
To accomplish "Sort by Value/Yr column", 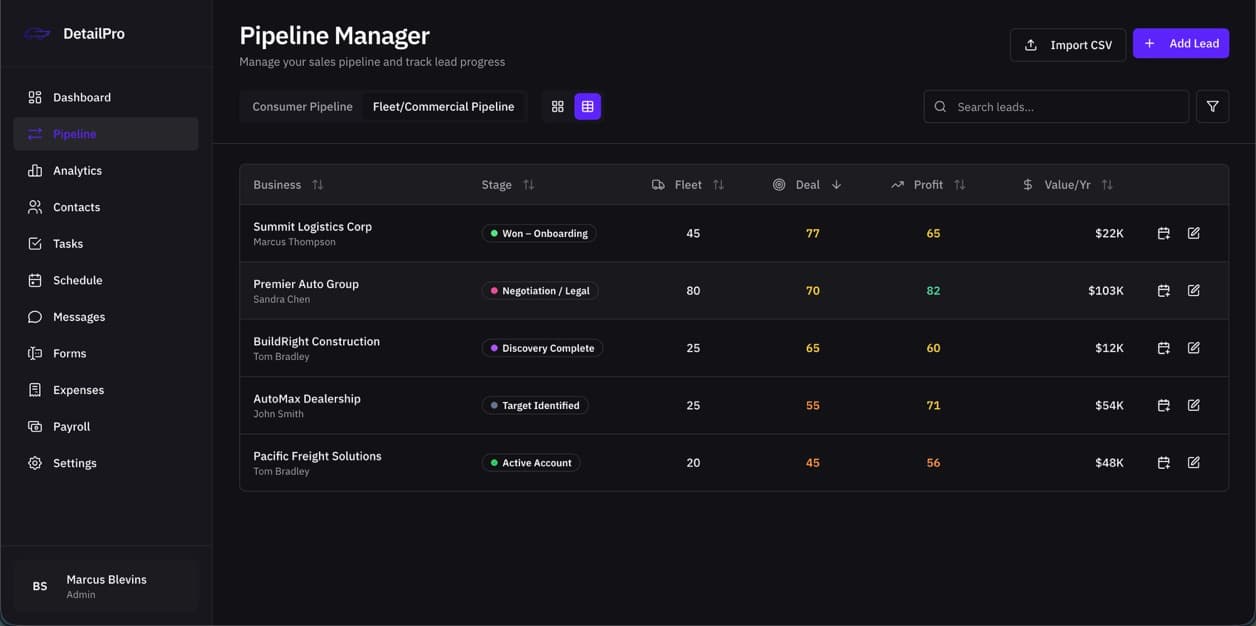I will [x=1106, y=184].
